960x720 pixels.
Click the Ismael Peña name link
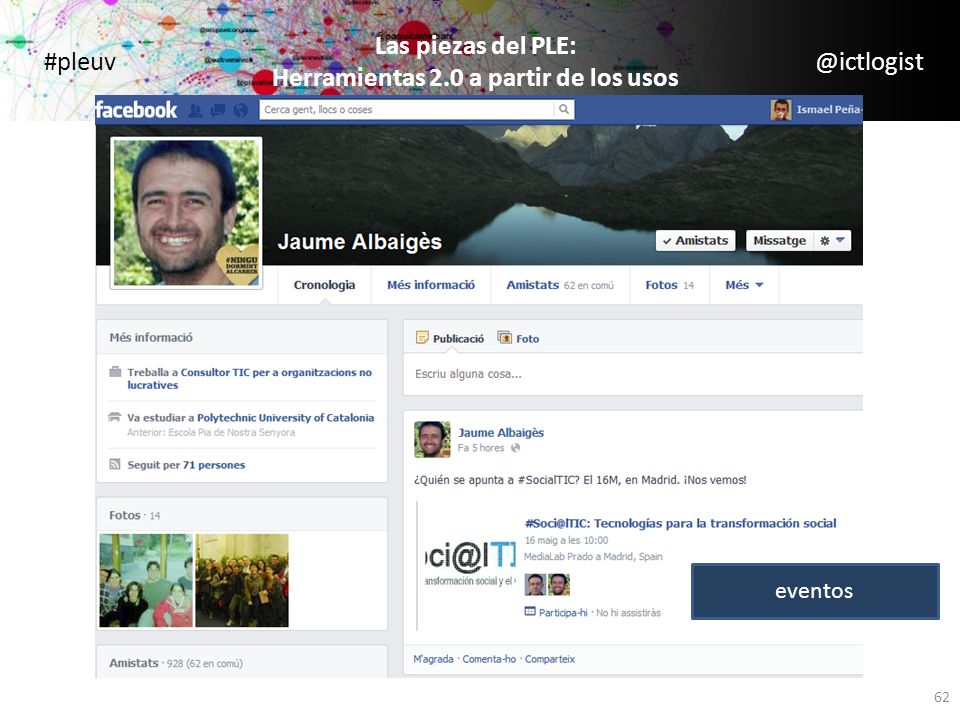[829, 110]
